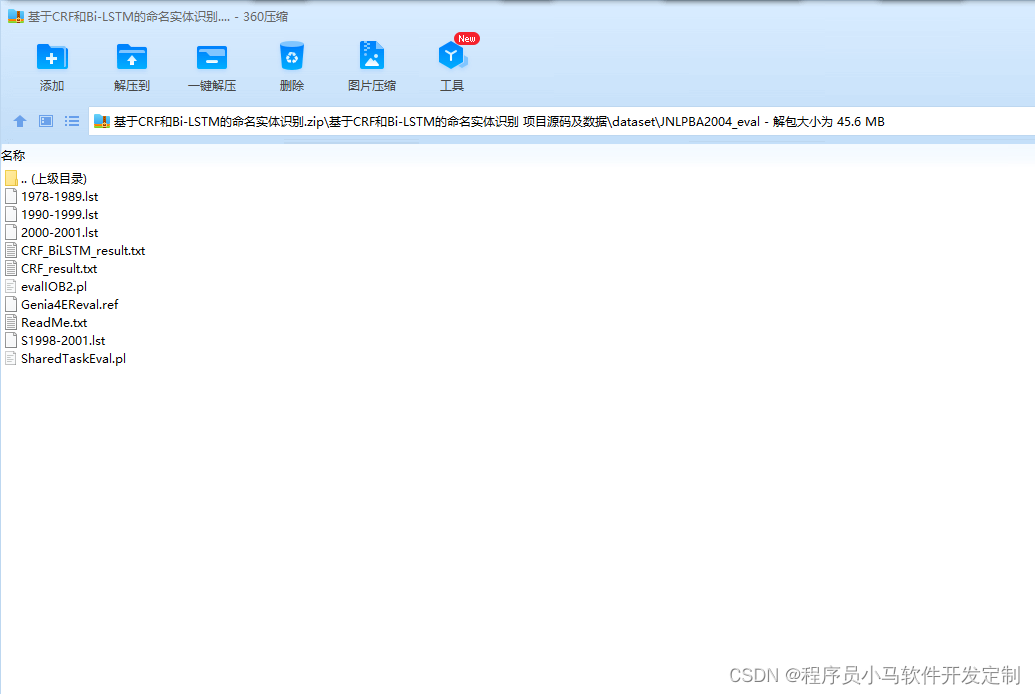
Task: Open ReadMe.txt from the file list
Action: (53, 322)
